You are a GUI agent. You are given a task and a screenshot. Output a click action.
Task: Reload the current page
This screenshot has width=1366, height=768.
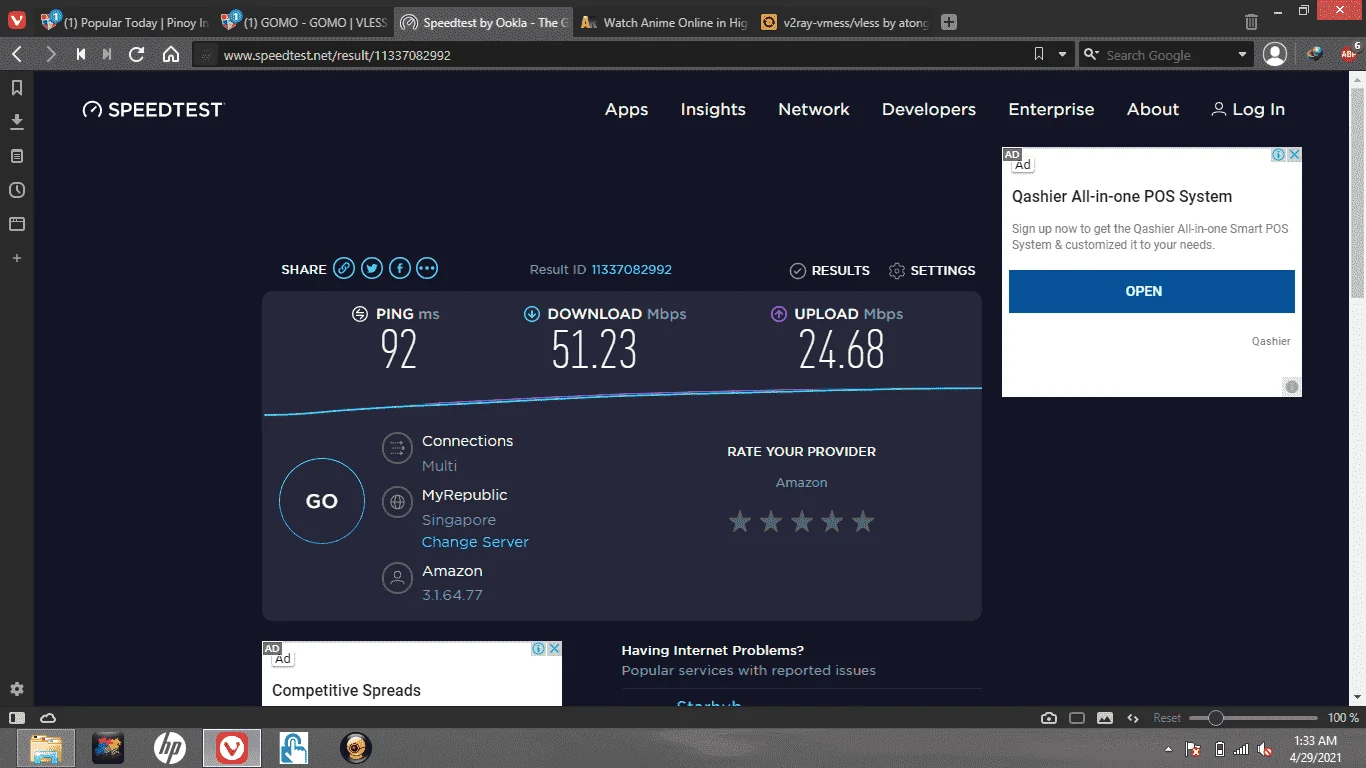tap(137, 54)
